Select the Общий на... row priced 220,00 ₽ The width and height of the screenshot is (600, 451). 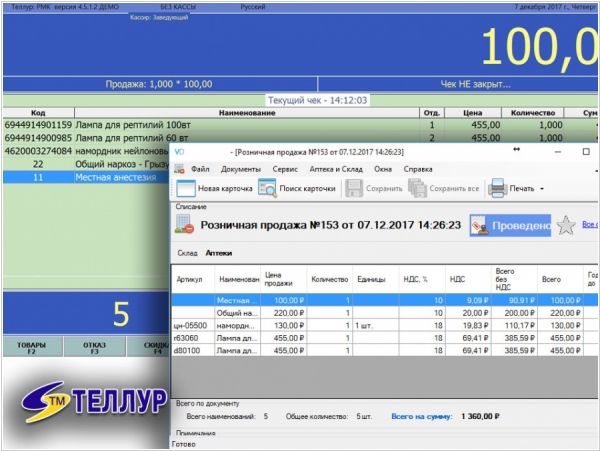pyautogui.click(x=384, y=313)
